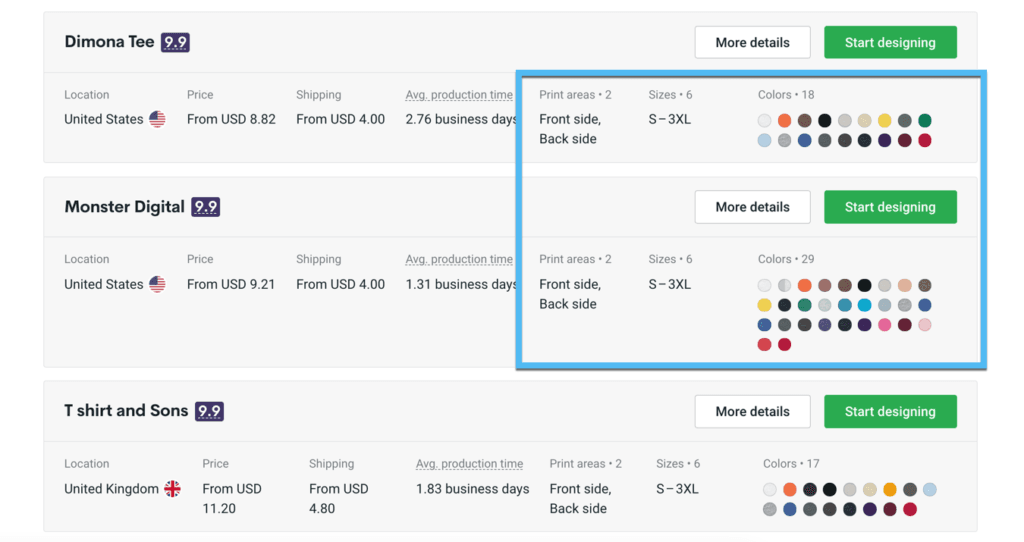The width and height of the screenshot is (1024, 542).
Task: Pick the purple swatch in Dimona Tee colors
Action: 884,140
